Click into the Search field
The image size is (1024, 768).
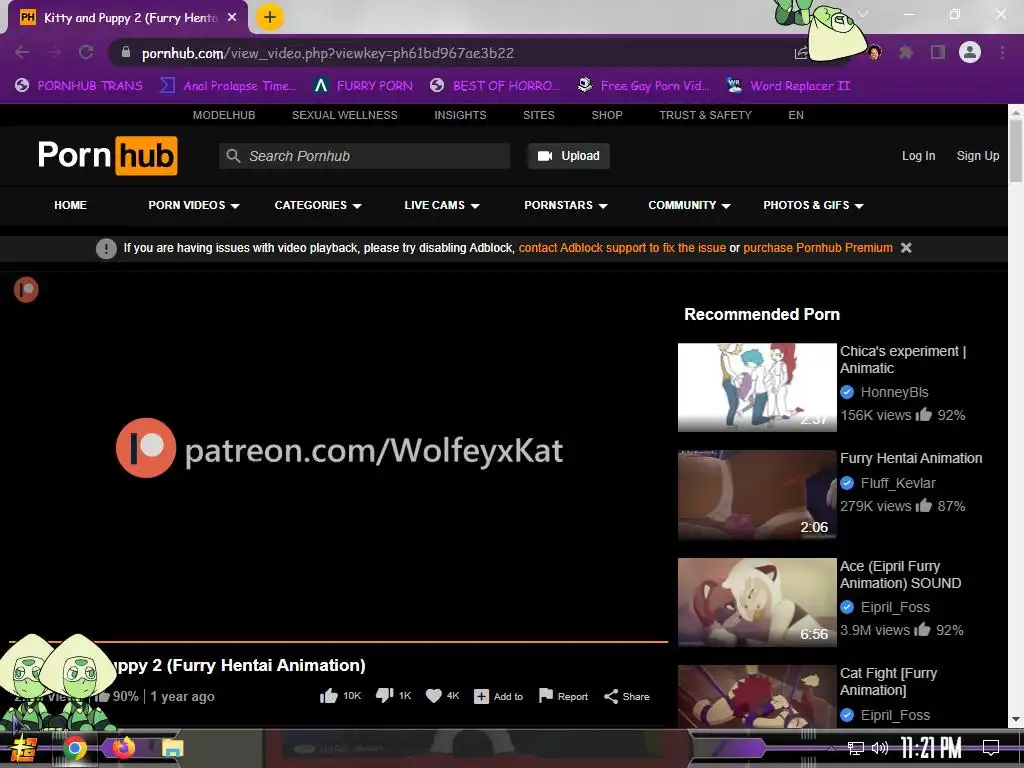(x=364, y=155)
